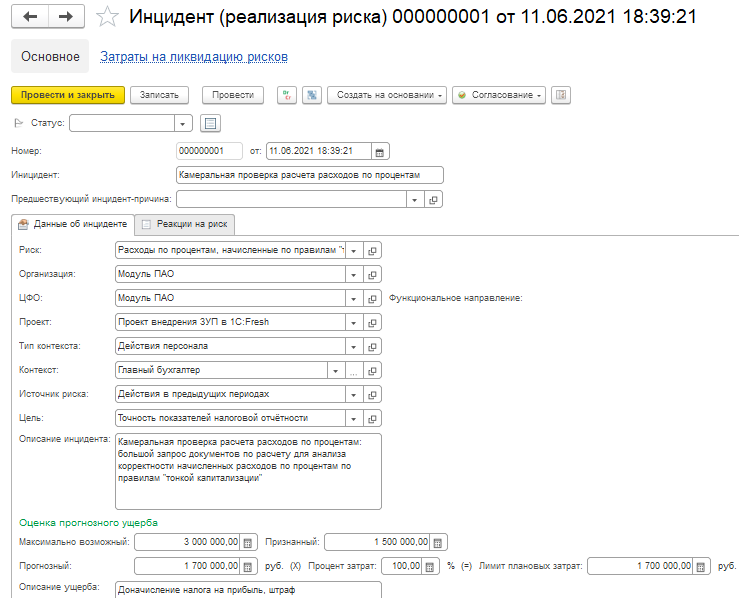
Task: Open calculator for Процент затрат field
Action: [x=430, y=566]
